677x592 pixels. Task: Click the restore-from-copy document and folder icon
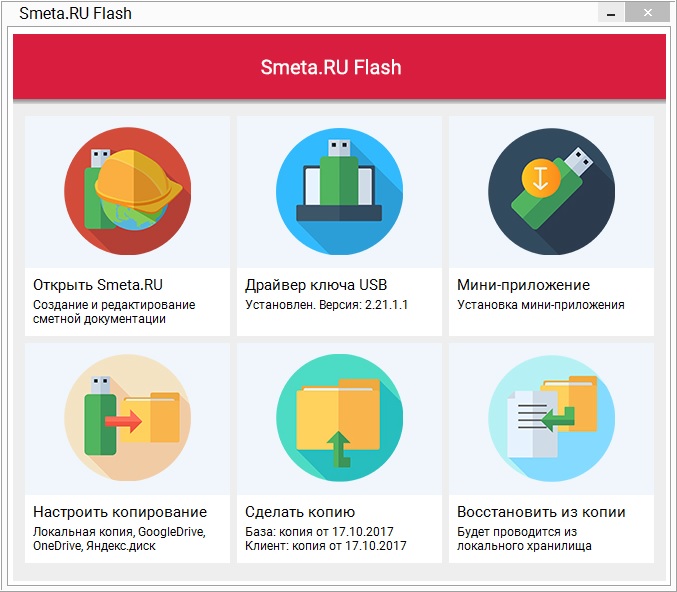(551, 418)
